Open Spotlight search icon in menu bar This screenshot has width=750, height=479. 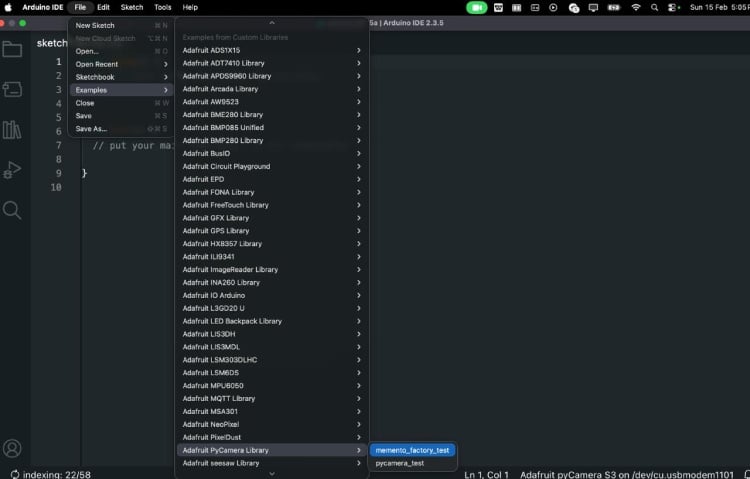point(654,7)
